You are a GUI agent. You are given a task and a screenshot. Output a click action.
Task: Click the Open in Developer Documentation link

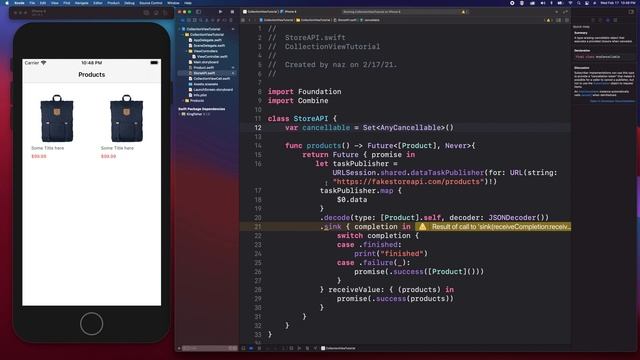coord(612,101)
